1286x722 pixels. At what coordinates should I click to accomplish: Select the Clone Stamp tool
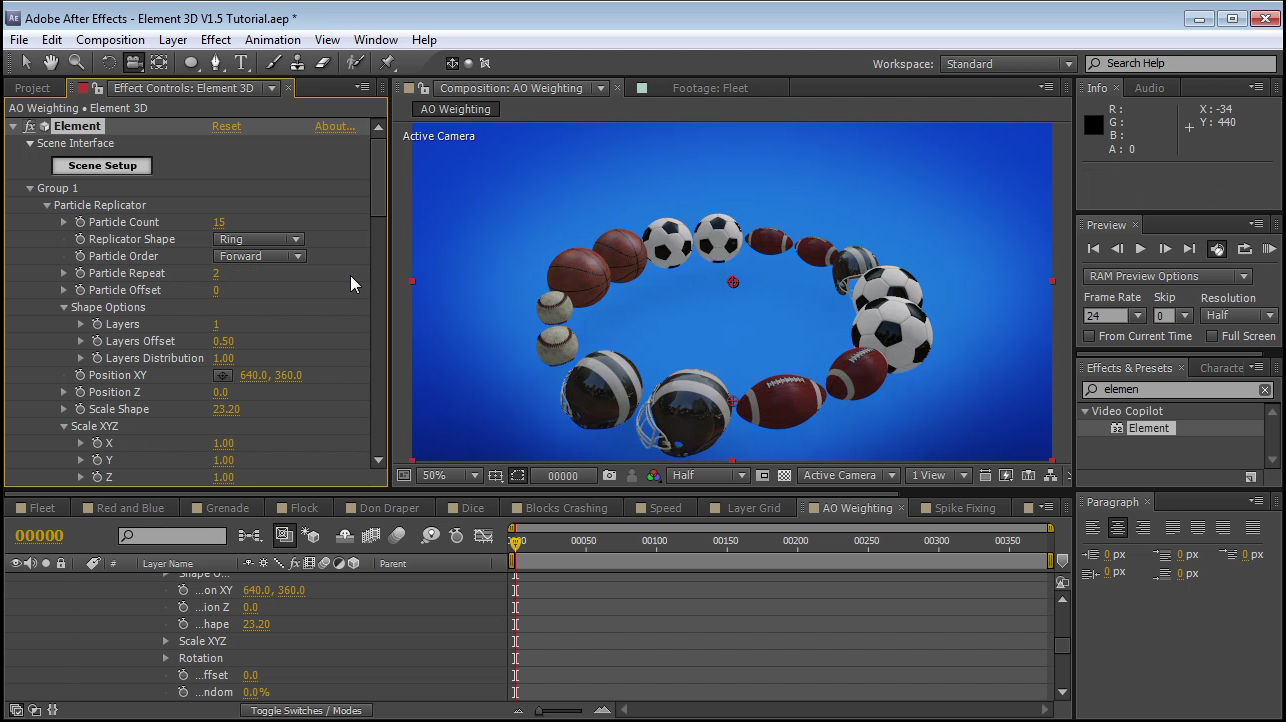click(x=297, y=63)
